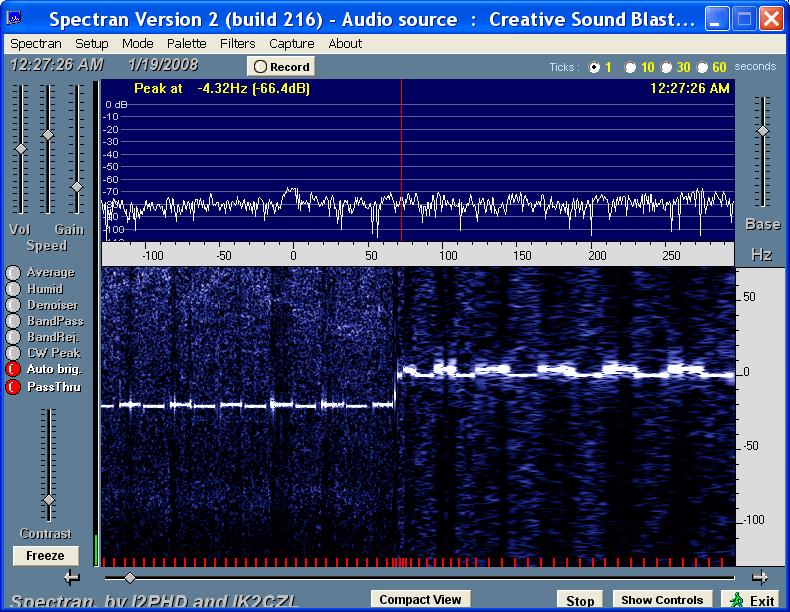The height and width of the screenshot is (612, 790).
Task: Open the Spectran menu
Action: [x=36, y=44]
